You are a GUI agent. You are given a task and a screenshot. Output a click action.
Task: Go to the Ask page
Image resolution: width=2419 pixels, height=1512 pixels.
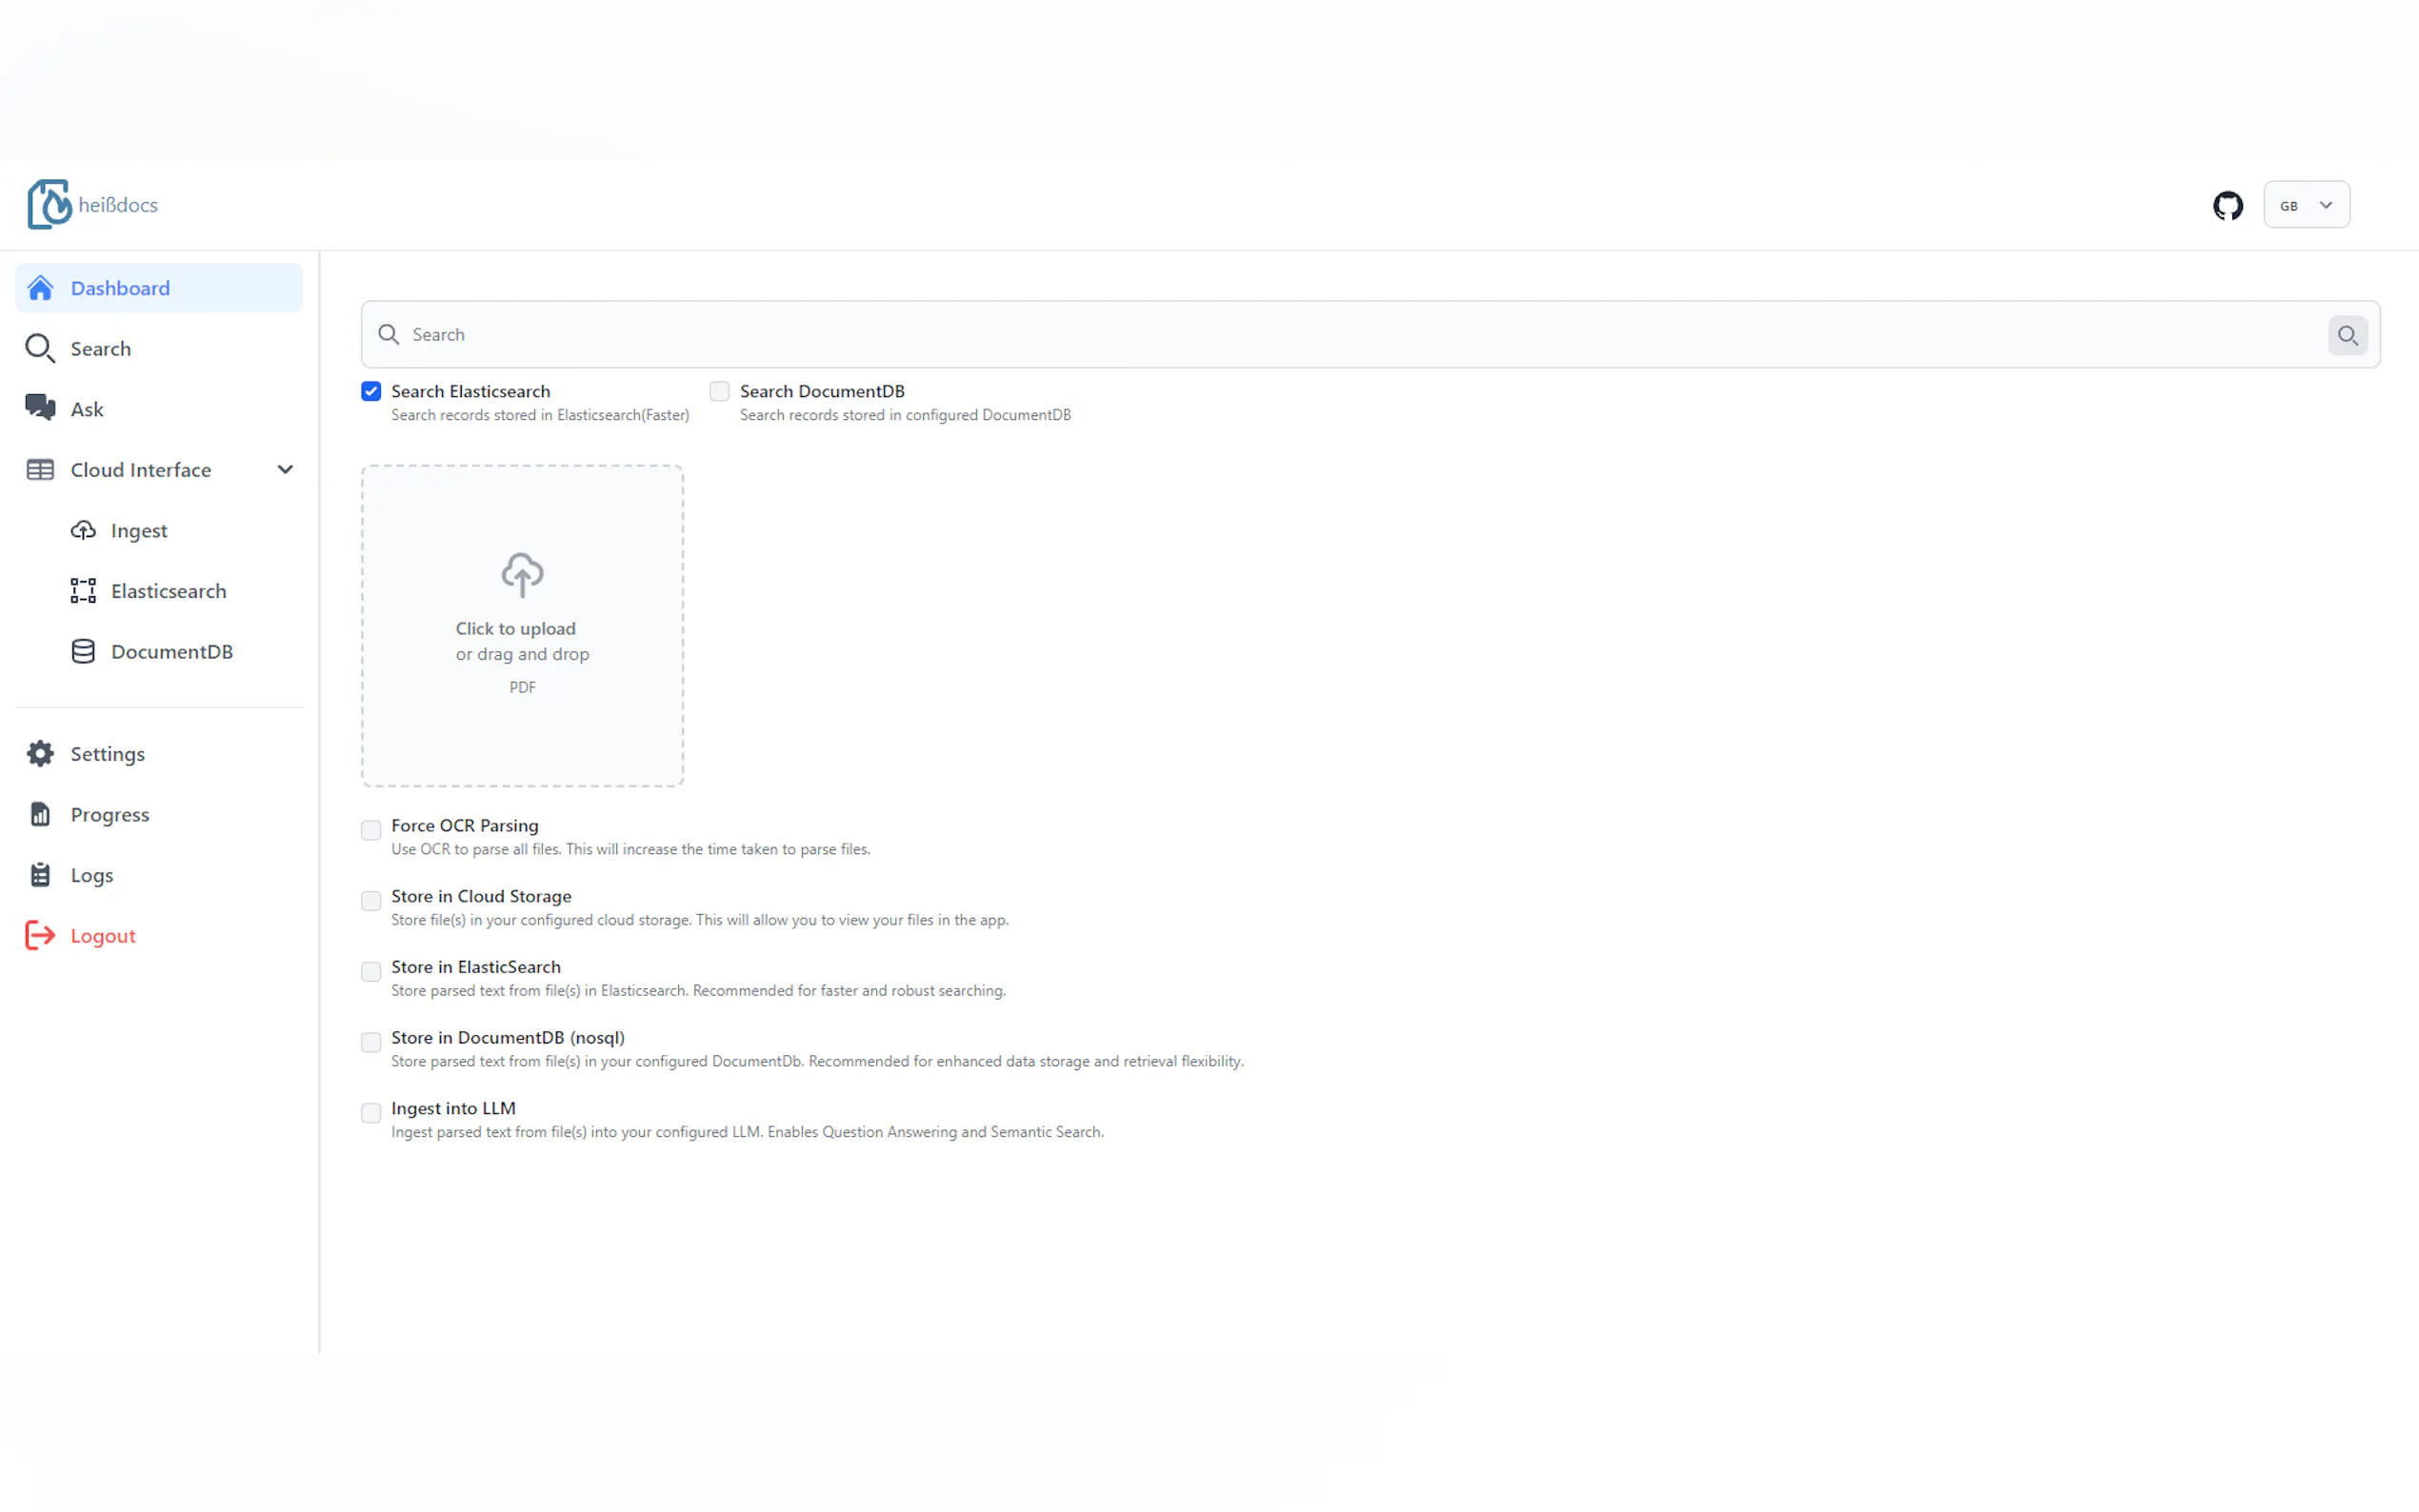tap(87, 409)
